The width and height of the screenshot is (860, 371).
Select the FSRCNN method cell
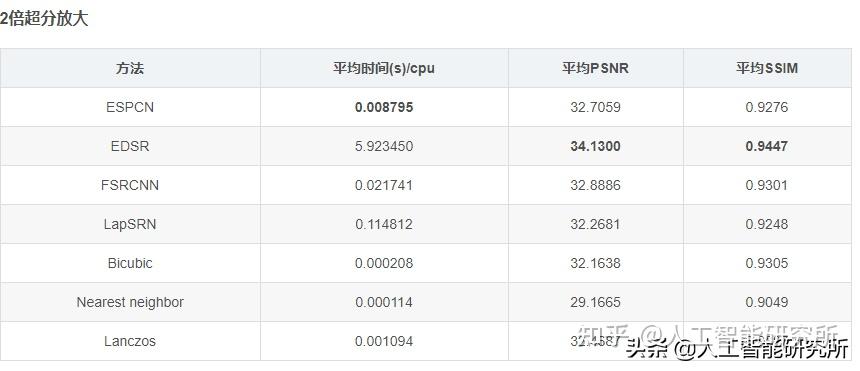pos(130,186)
